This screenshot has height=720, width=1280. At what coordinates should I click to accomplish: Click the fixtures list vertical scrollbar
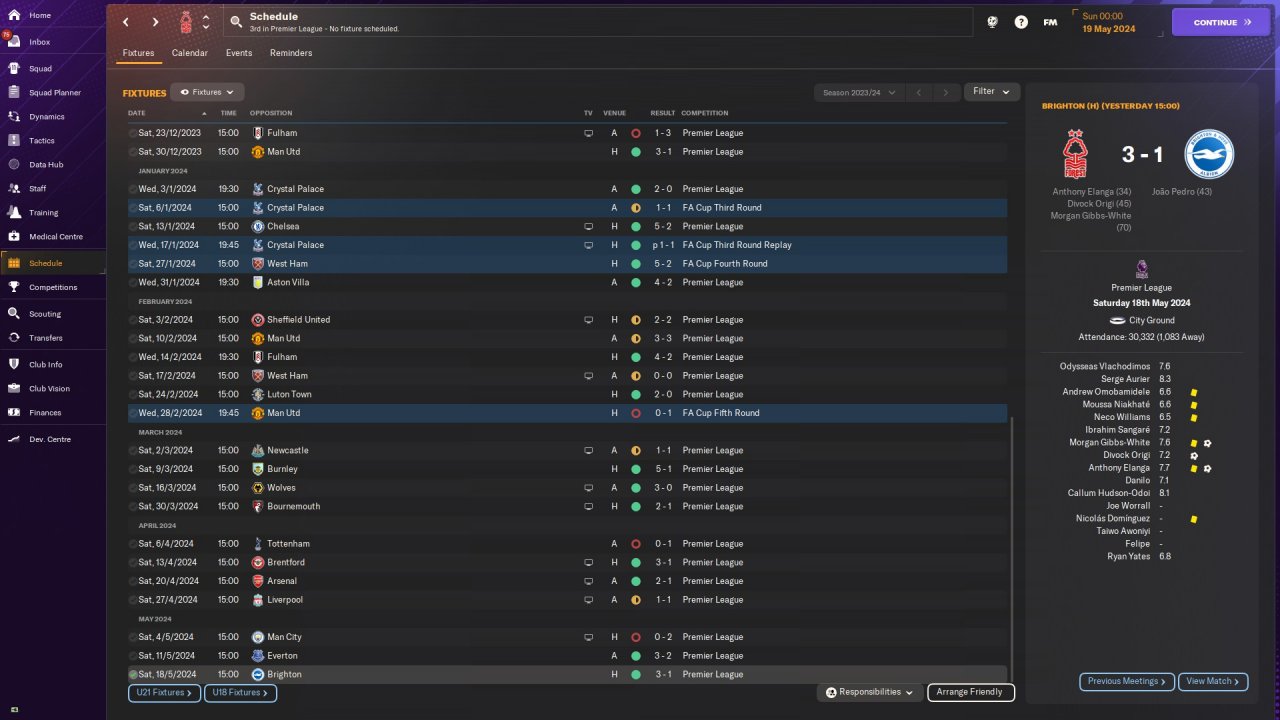(1011, 549)
